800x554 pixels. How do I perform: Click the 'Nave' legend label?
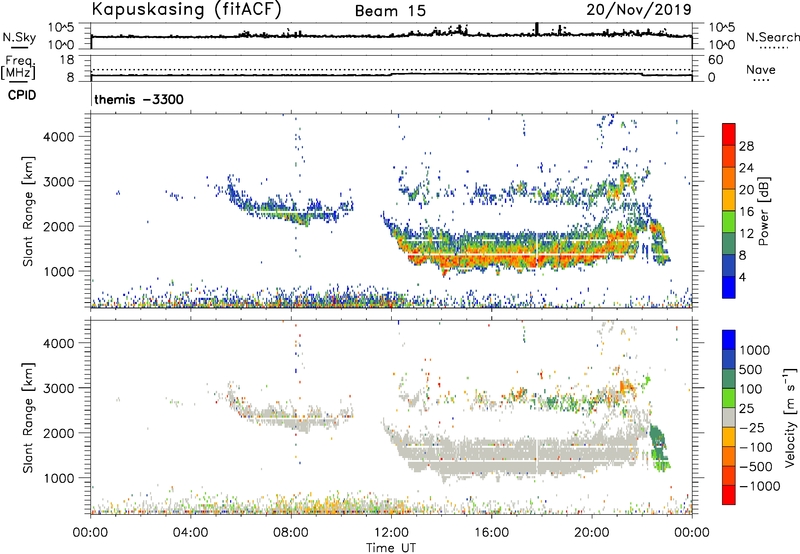(761, 70)
